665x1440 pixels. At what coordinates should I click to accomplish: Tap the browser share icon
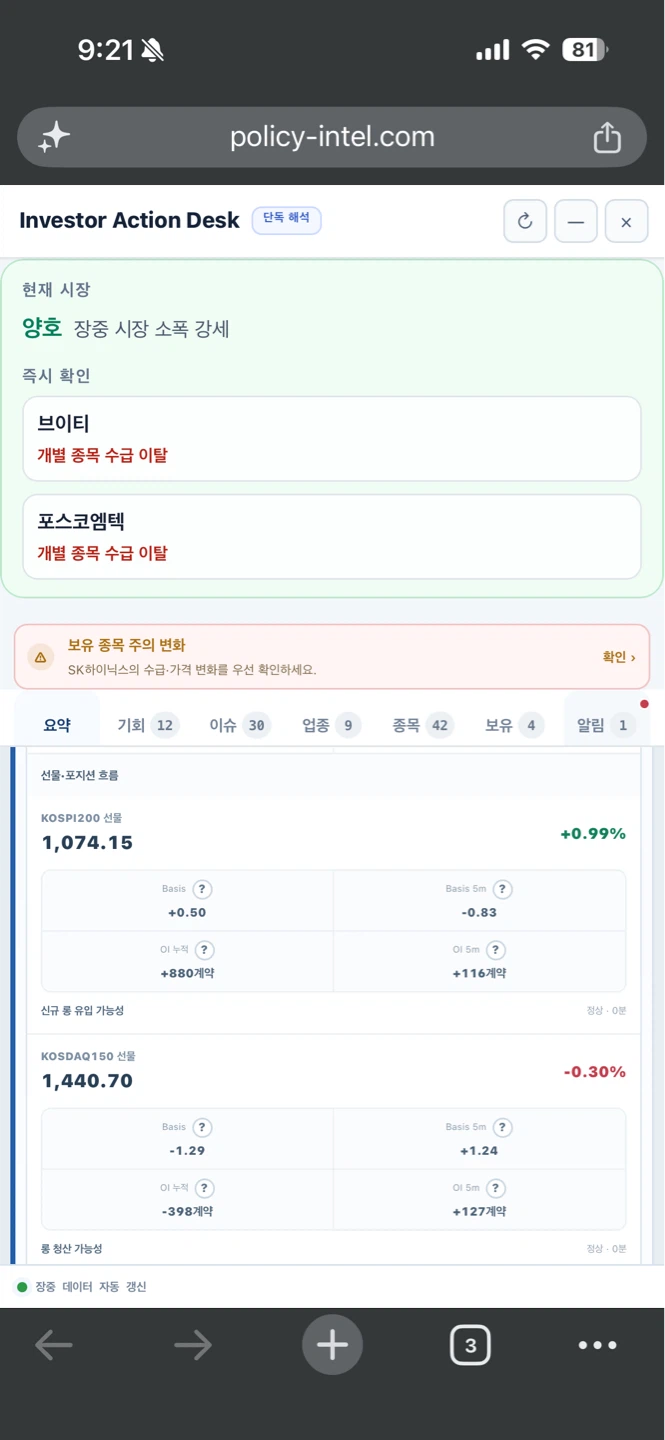[607, 137]
